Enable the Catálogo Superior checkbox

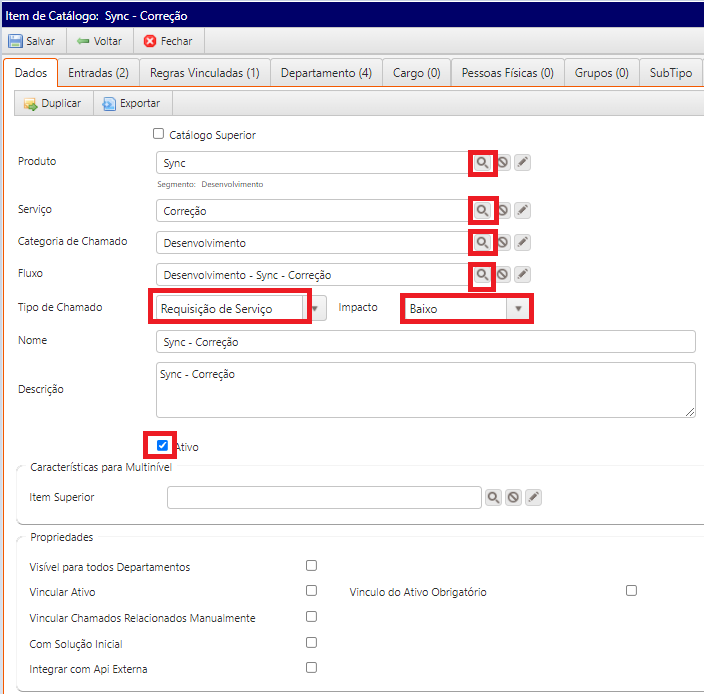point(158,134)
